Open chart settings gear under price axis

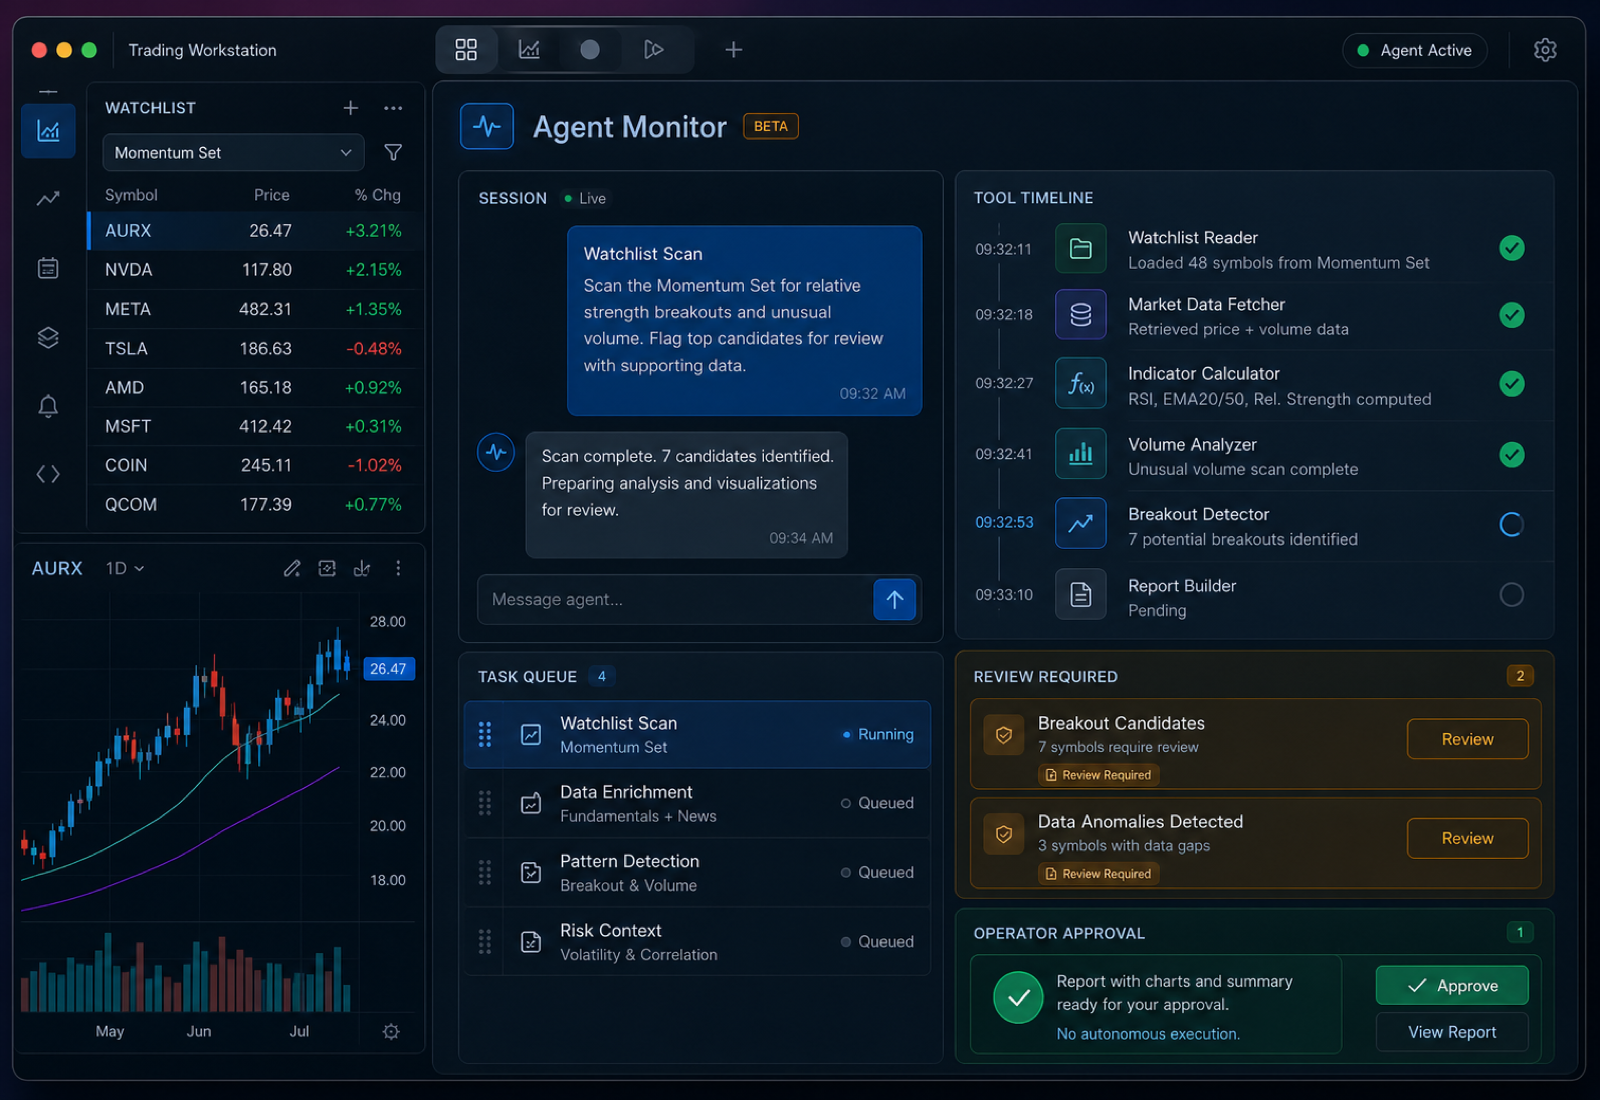[391, 1031]
